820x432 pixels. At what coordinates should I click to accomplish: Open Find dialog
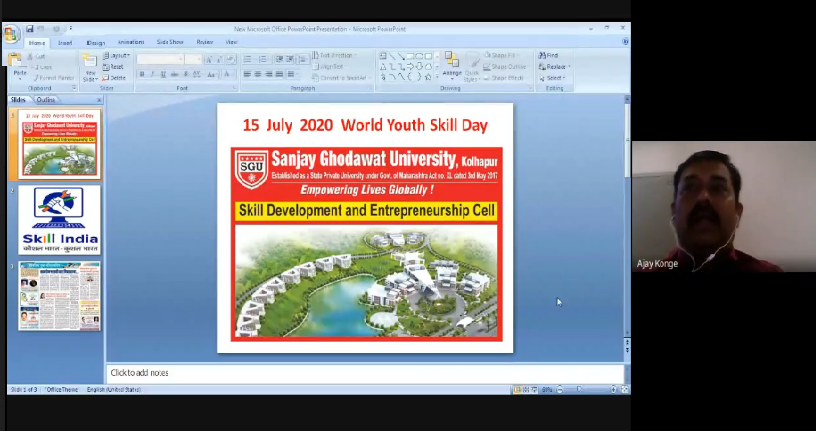point(549,55)
